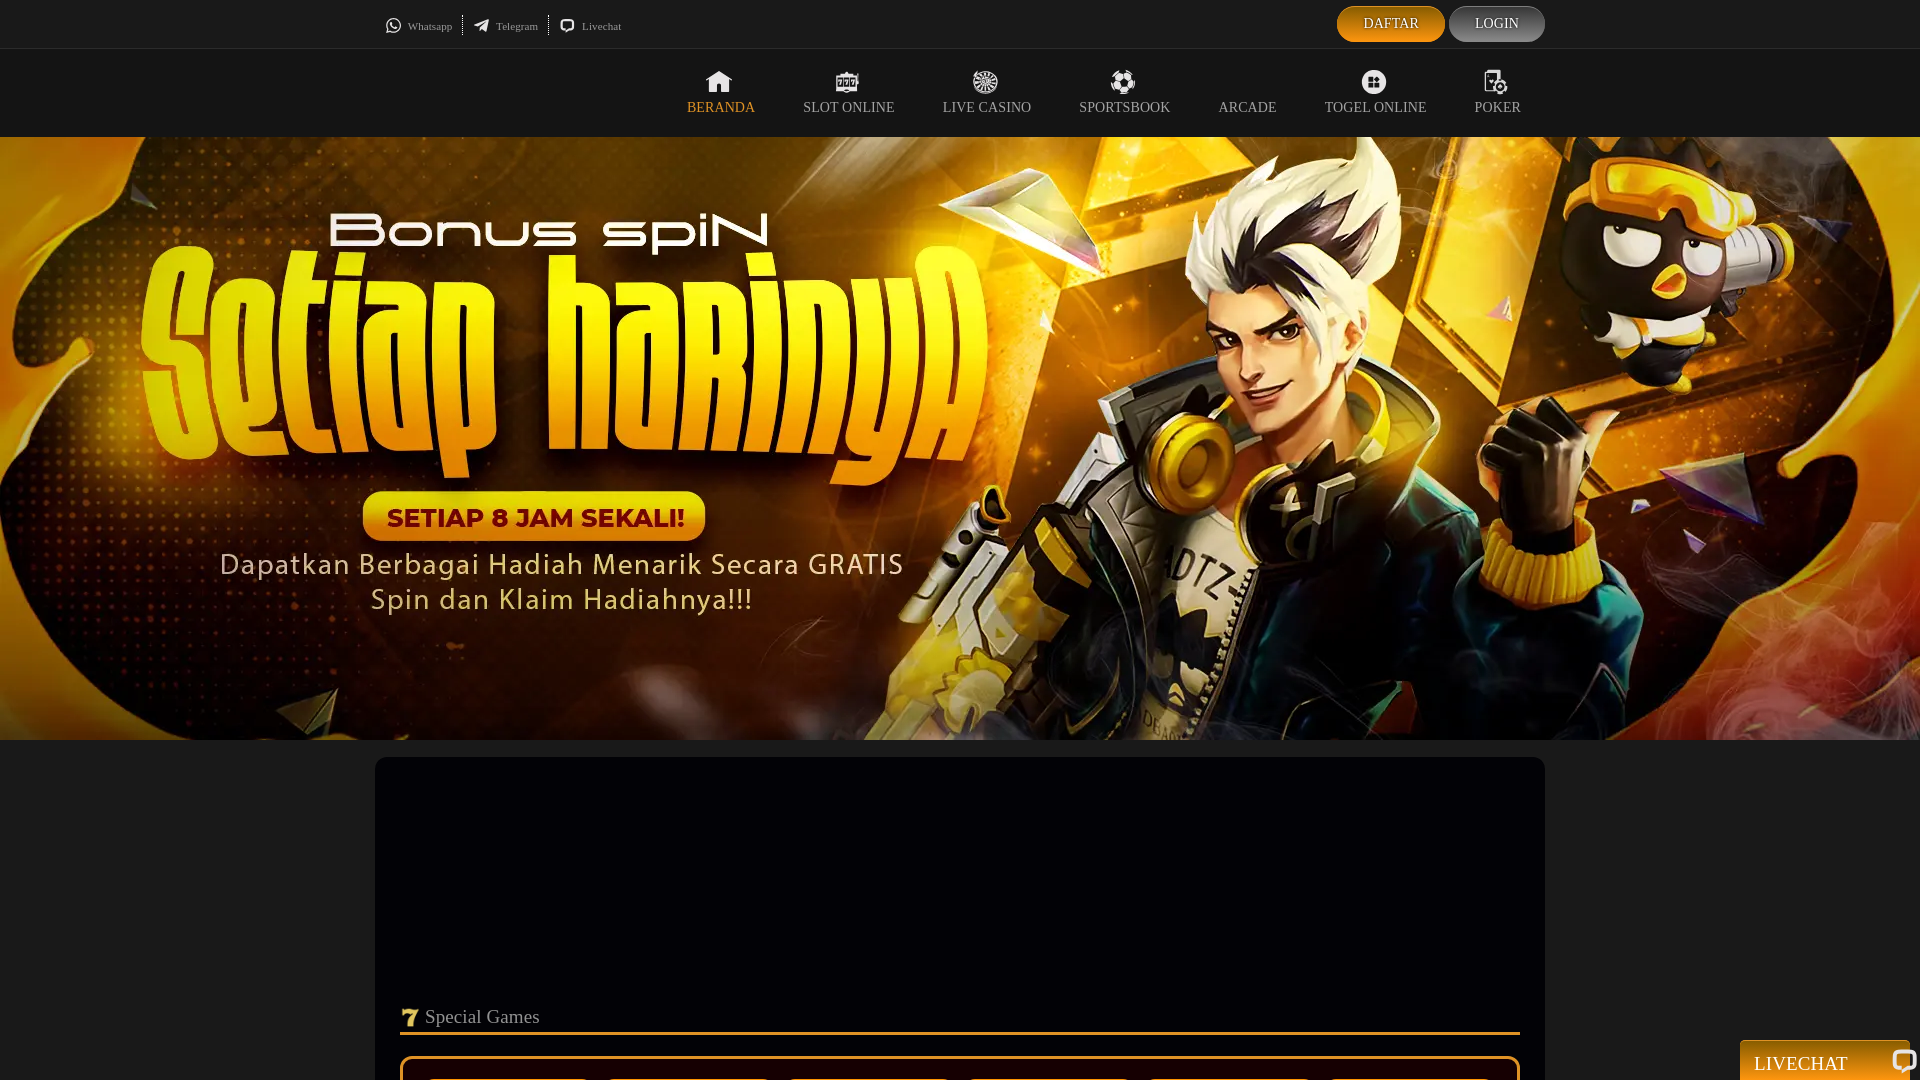Click the Bonus Spin promotional banner
1920x1080 pixels.
[960, 438]
